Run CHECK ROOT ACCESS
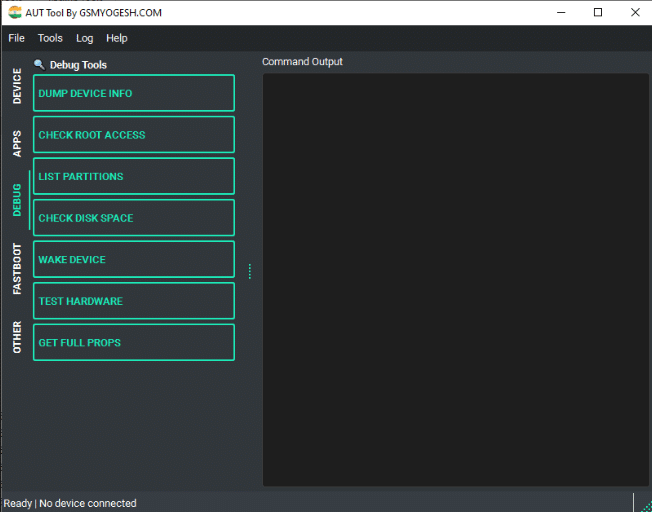 pyautogui.click(x=134, y=135)
